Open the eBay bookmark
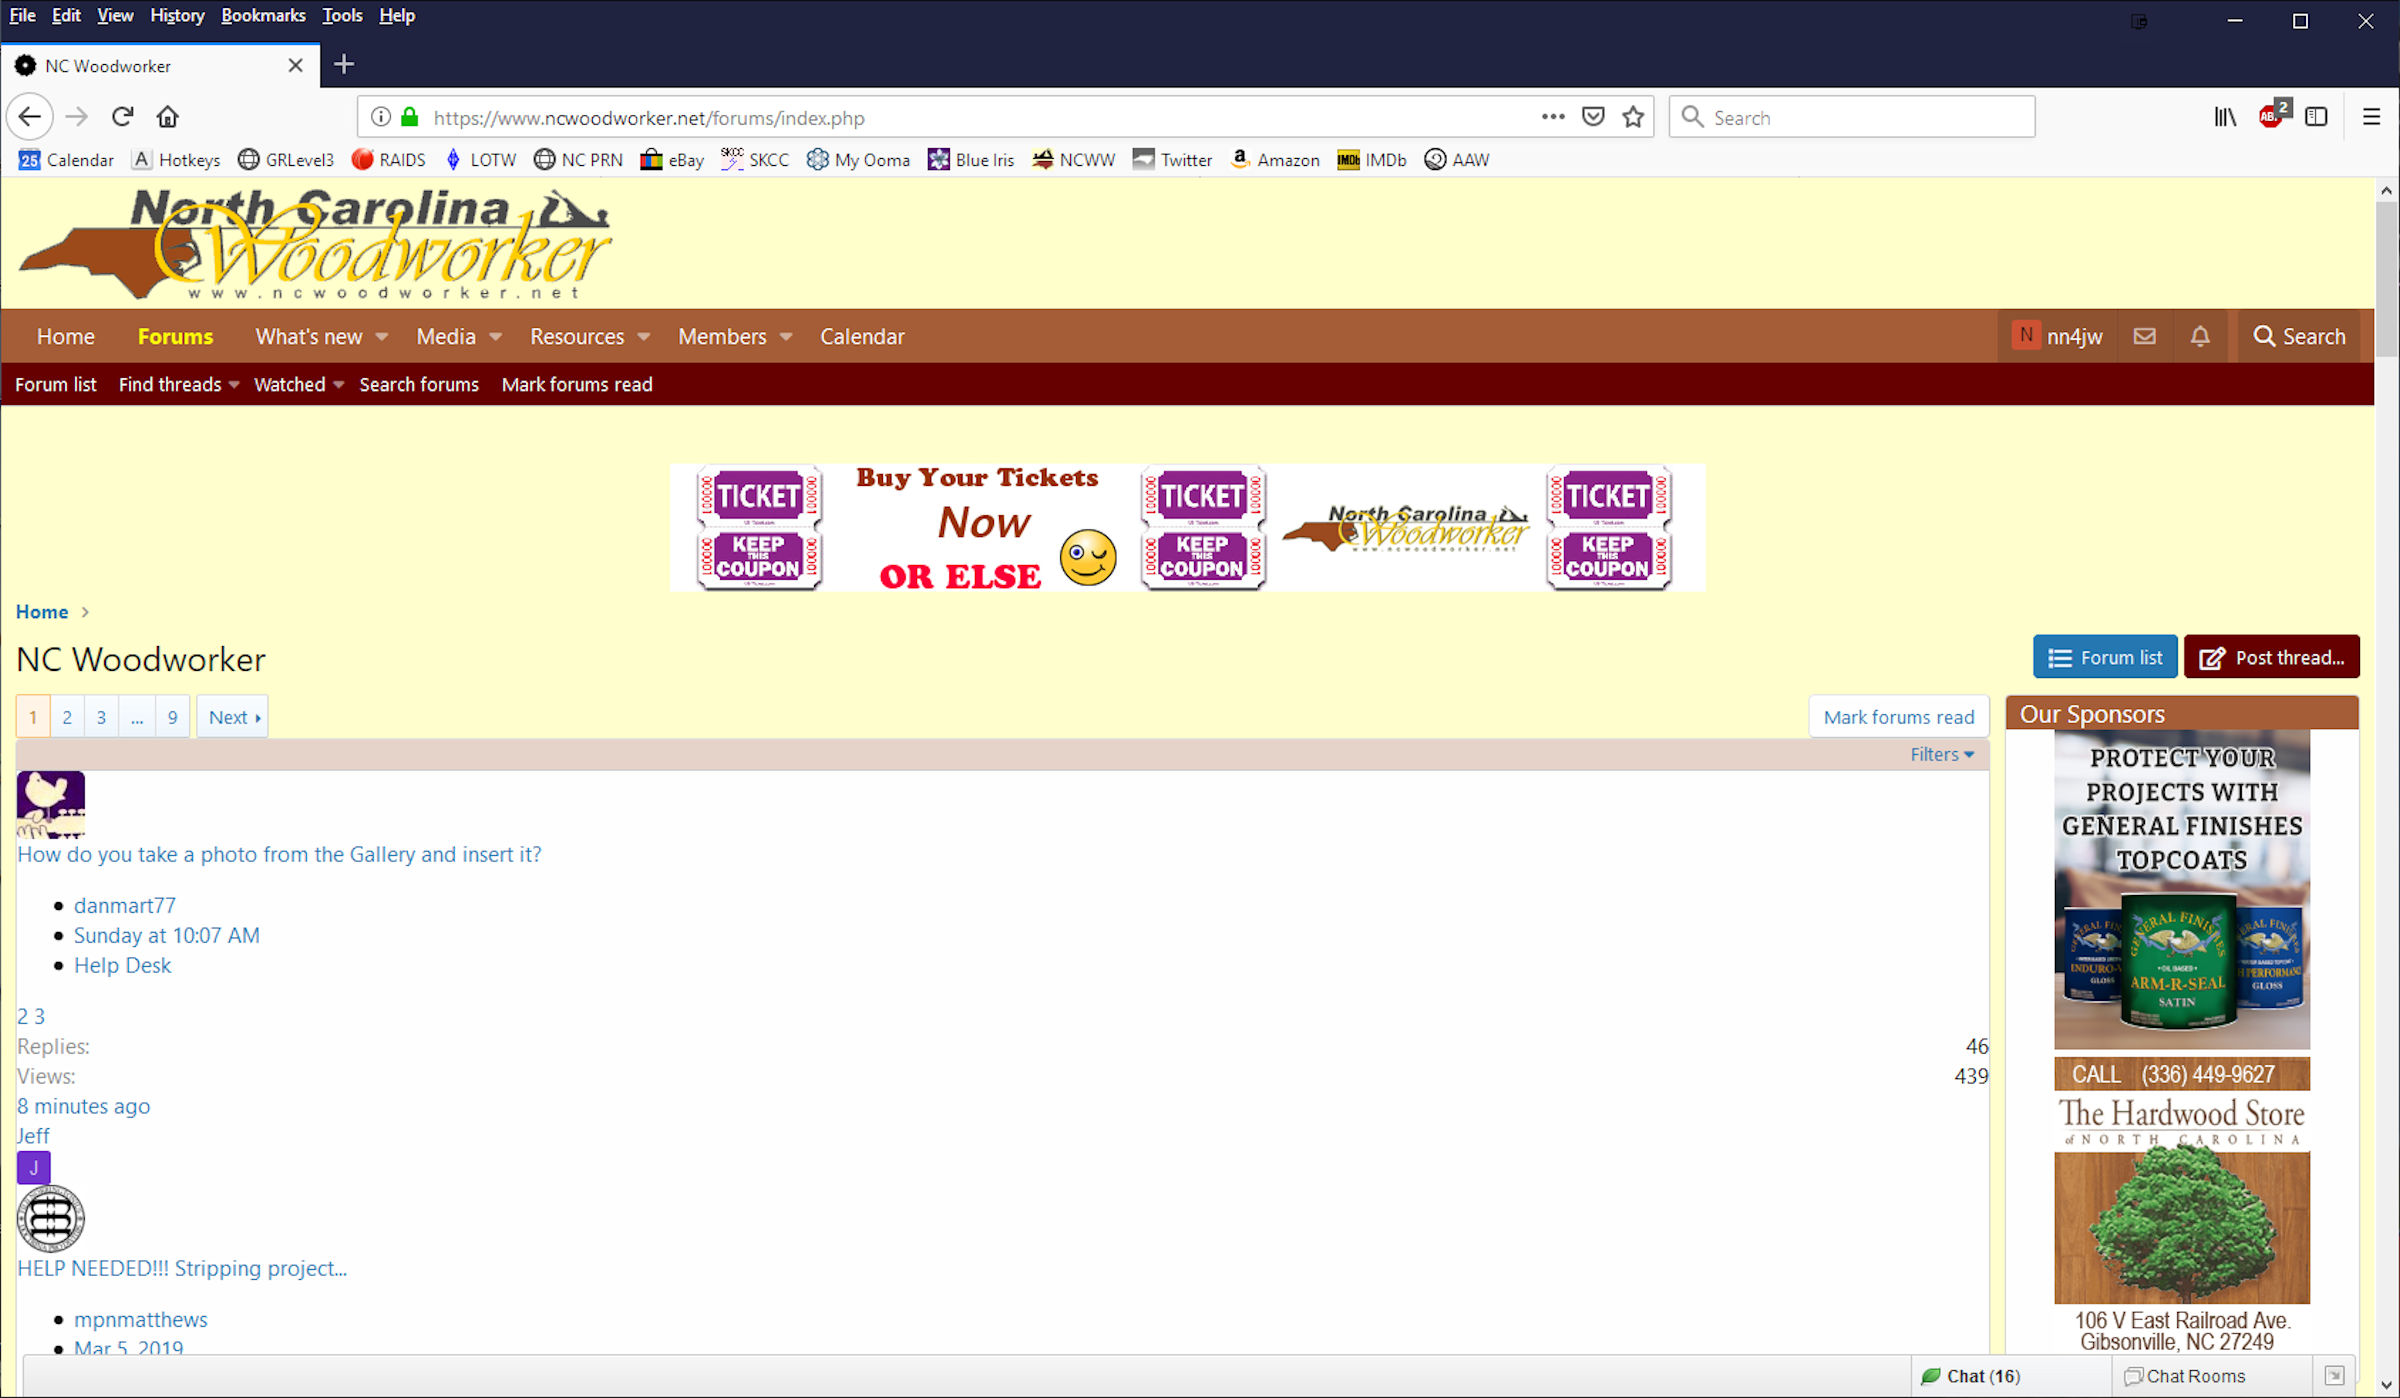 (x=672, y=160)
